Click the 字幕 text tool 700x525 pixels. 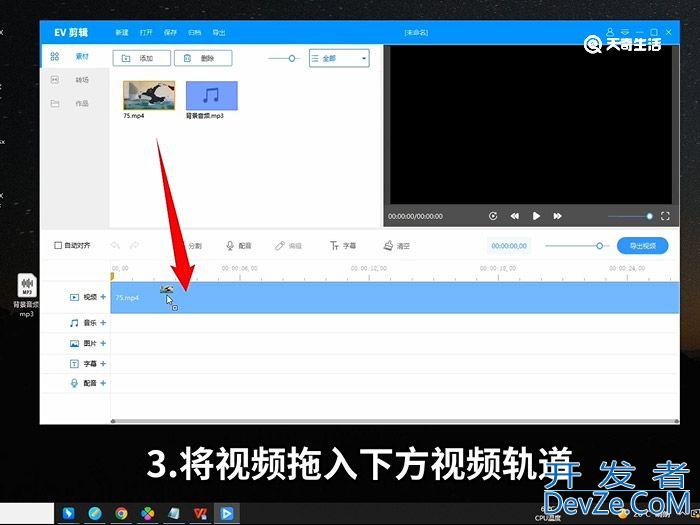click(x=343, y=246)
